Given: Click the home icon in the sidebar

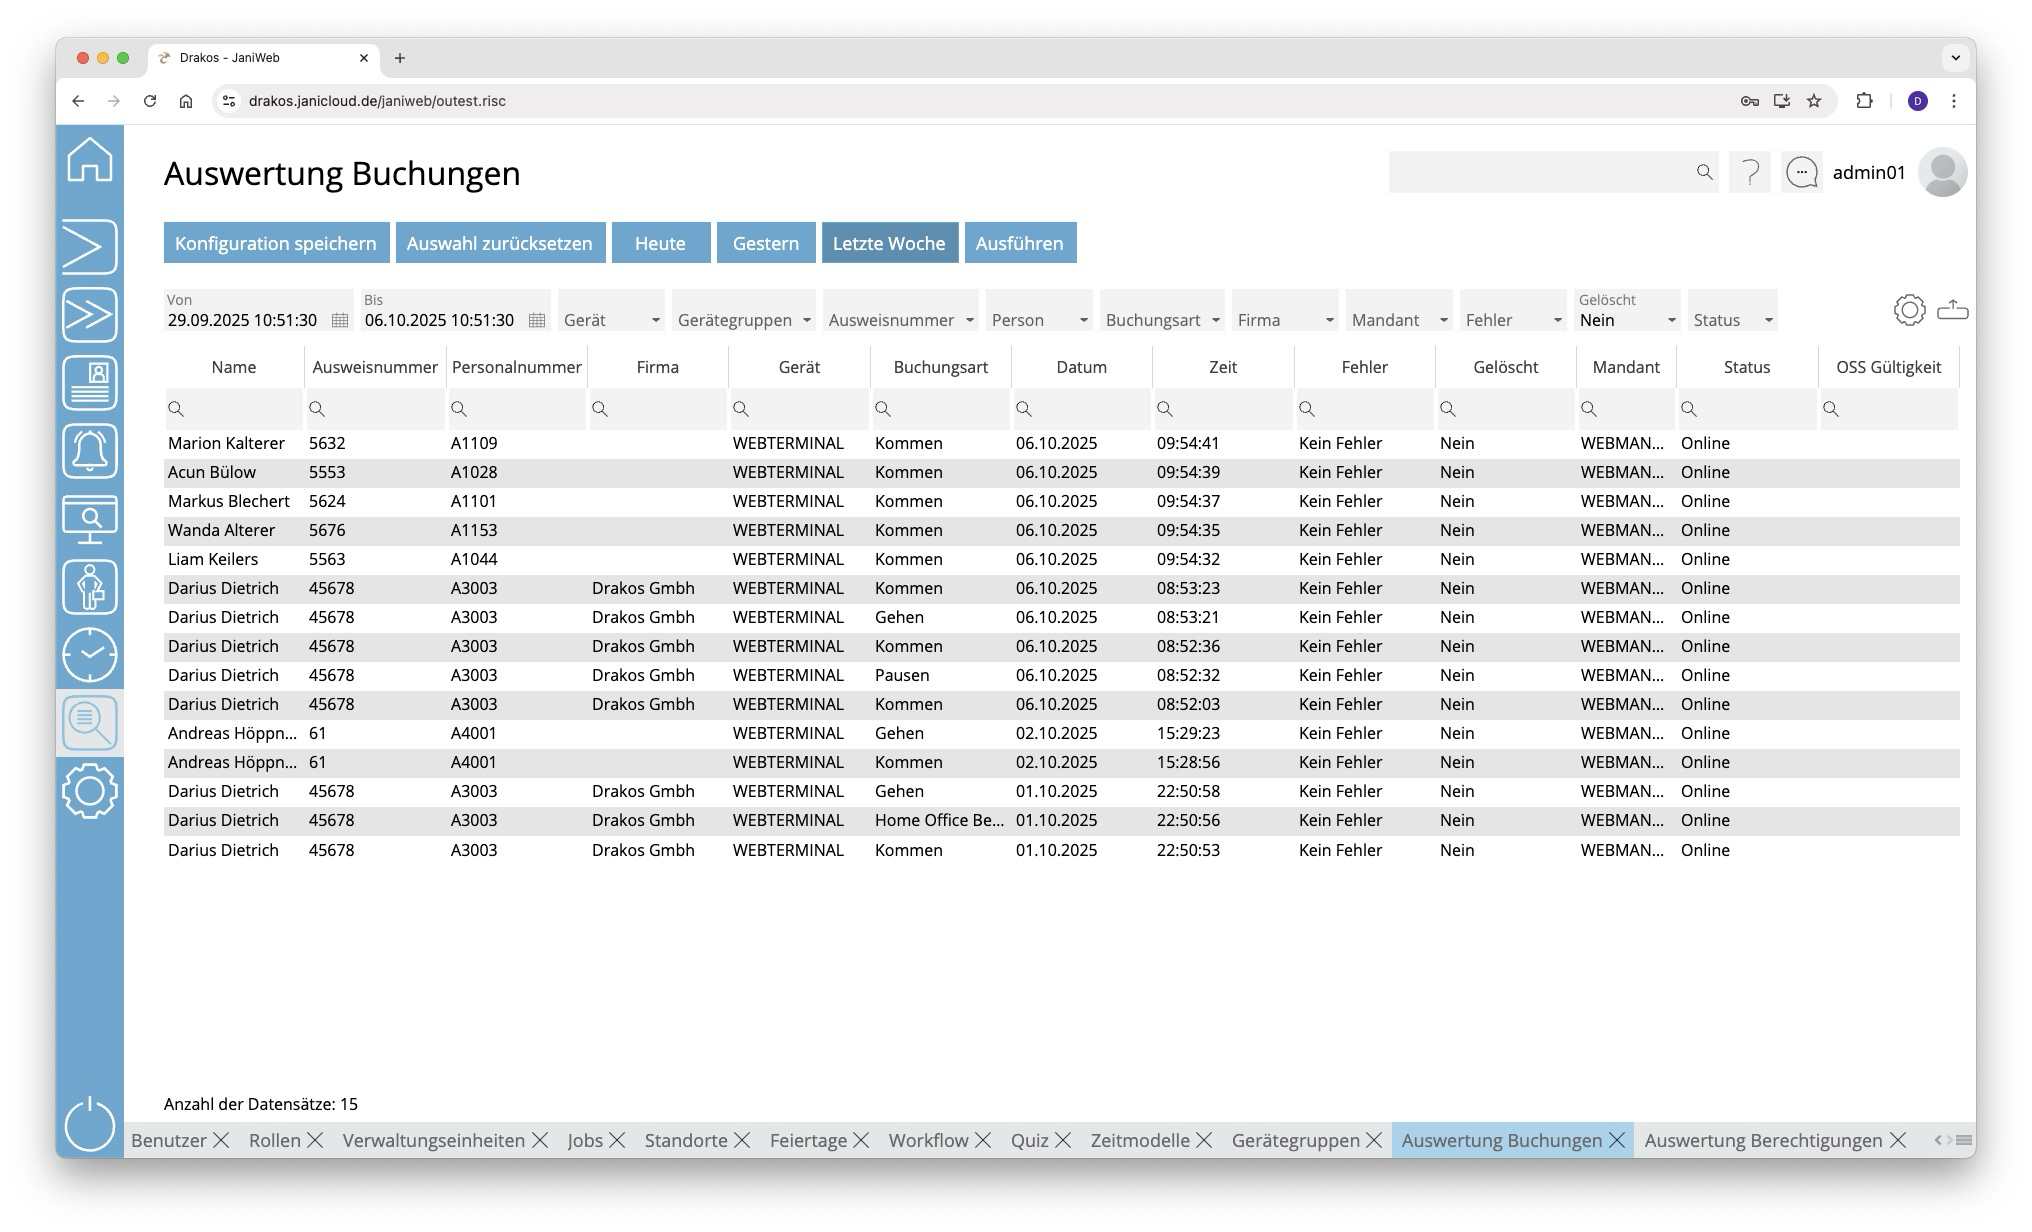Looking at the screenshot, I should (x=90, y=160).
